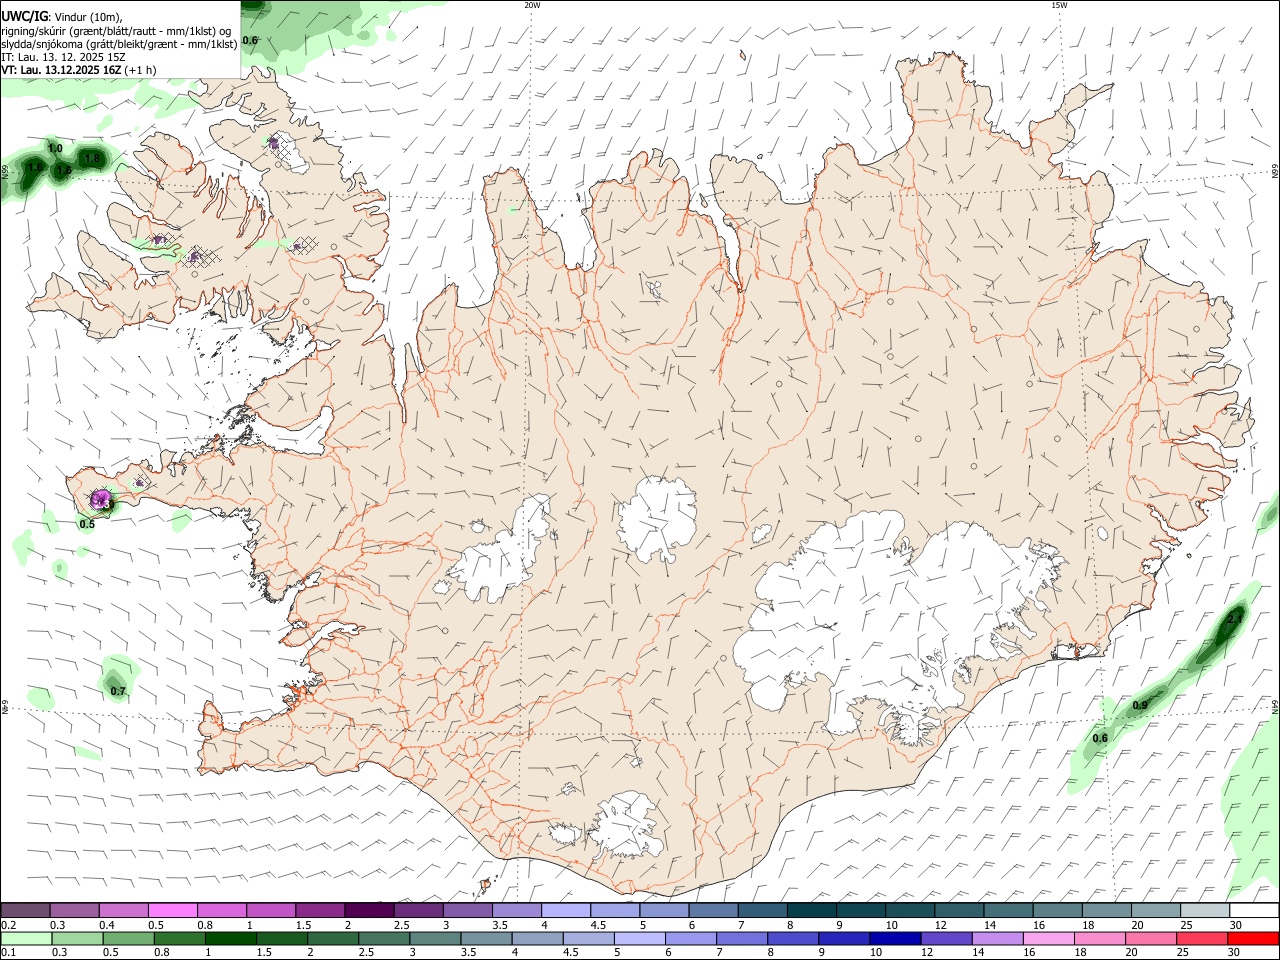Click the 0.6 value beside the title box

coord(250,41)
